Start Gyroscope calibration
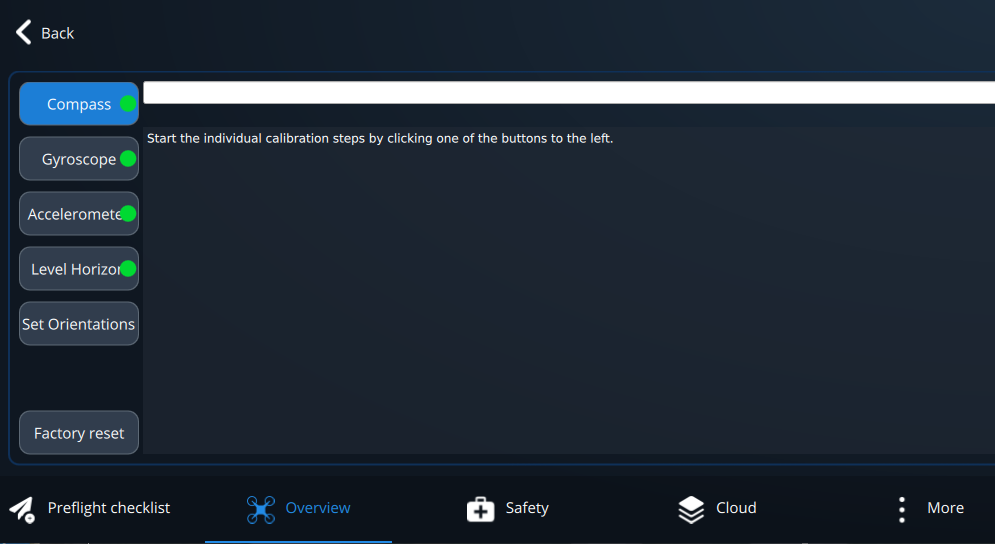Image resolution: width=995 pixels, height=544 pixels. [x=79, y=159]
